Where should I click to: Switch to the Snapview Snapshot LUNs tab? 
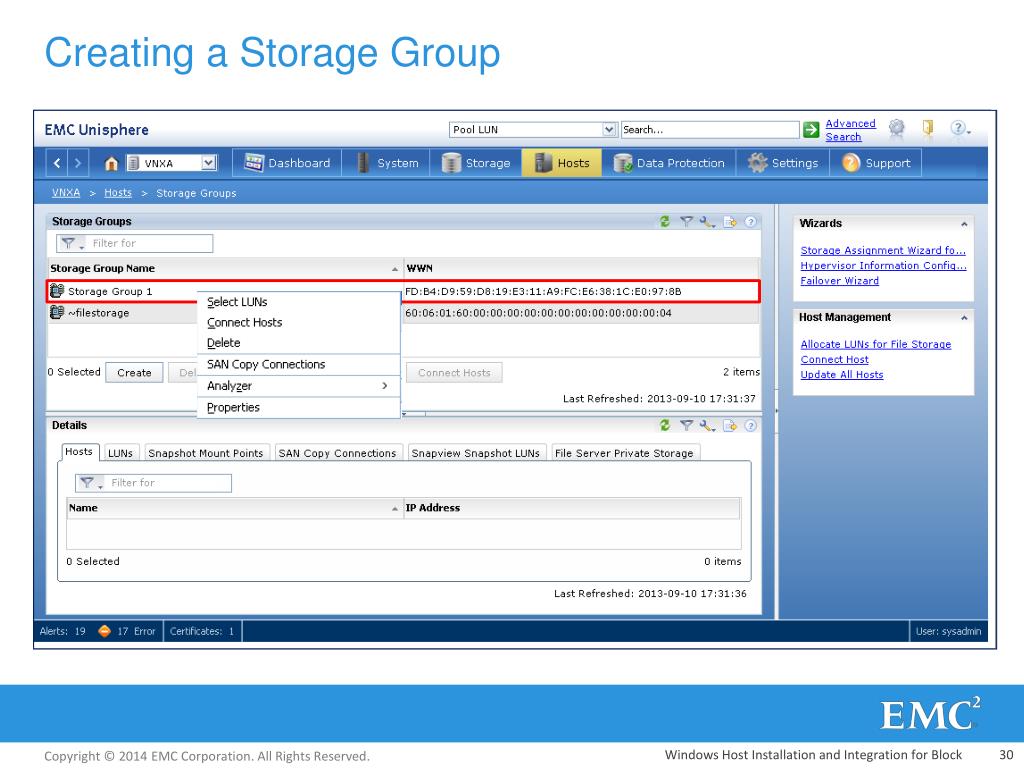[475, 453]
